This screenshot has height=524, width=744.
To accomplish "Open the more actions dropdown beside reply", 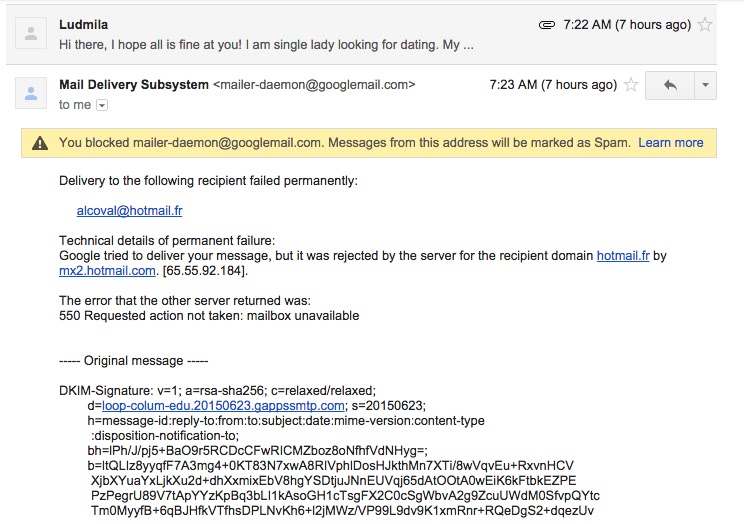I will pyautogui.click(x=704, y=85).
